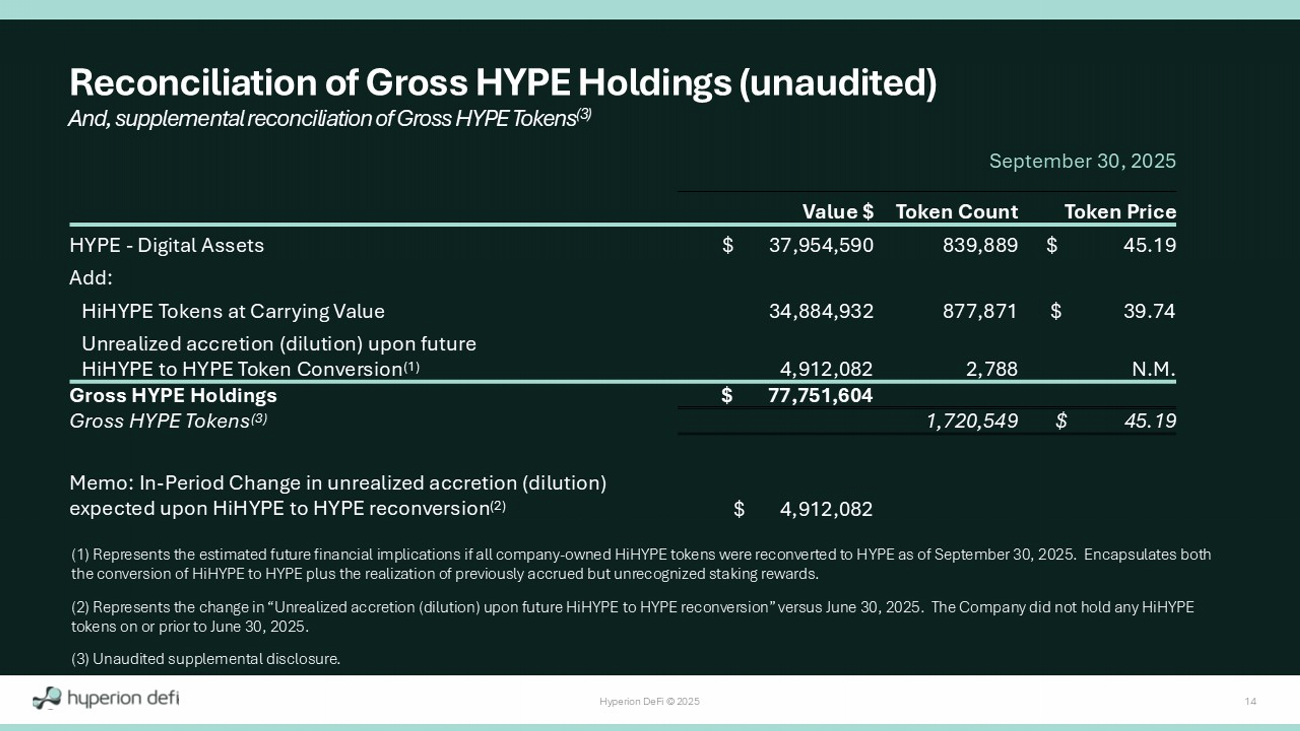1300x731 pixels.
Task: Click footnote (3) 'Unaudited supplemental disclosure'
Action: [205, 659]
